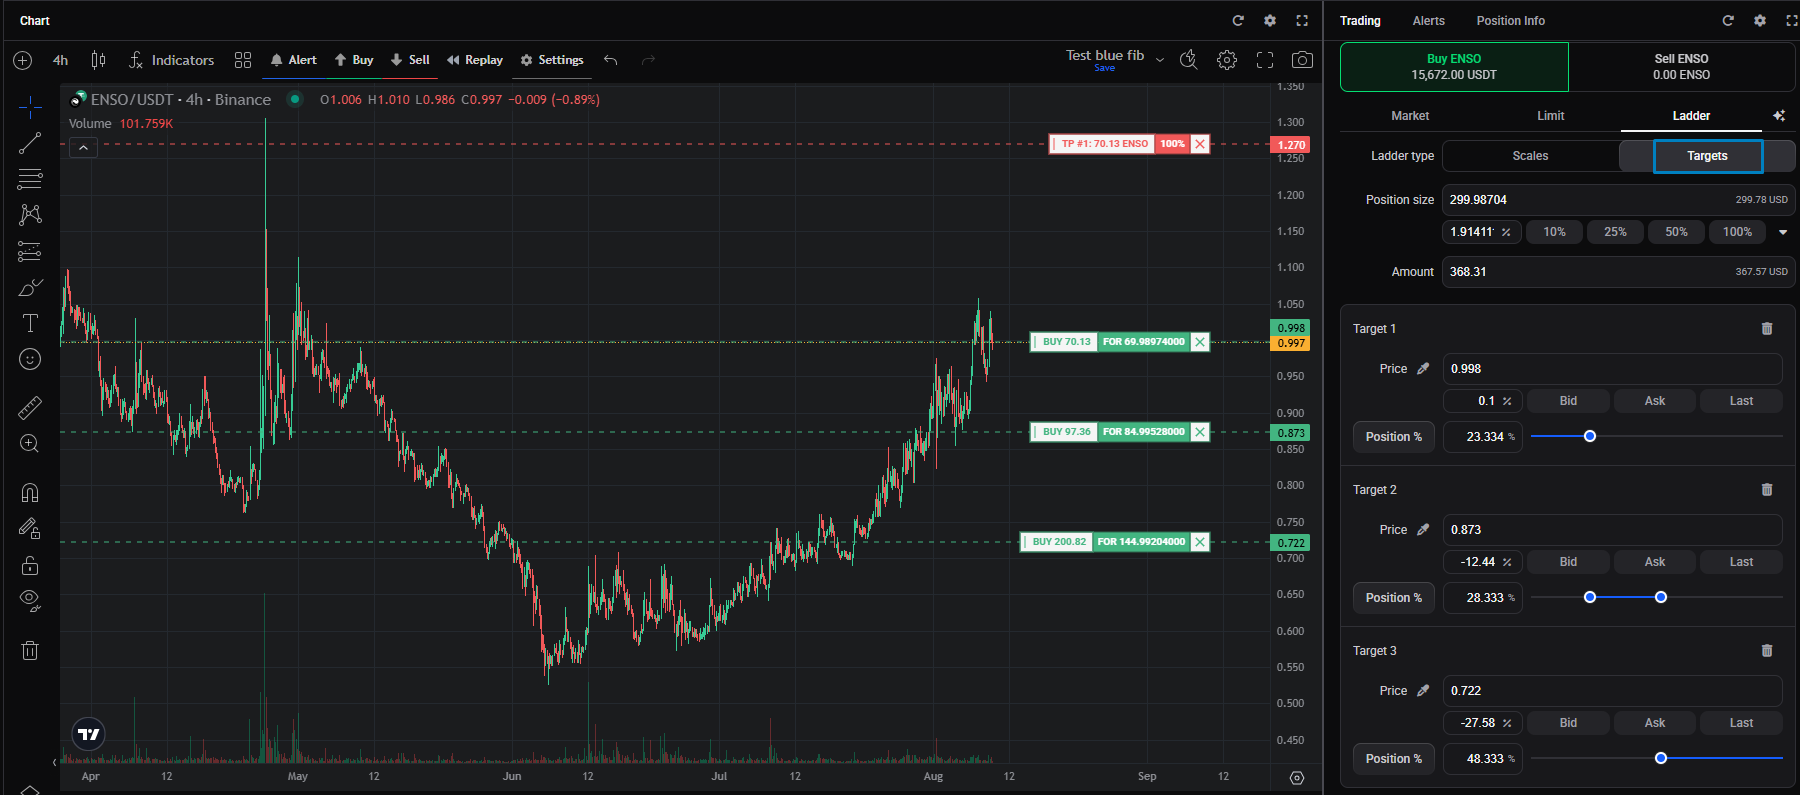This screenshot has height=795, width=1800.
Task: Select the Text annotation tool
Action: pos(30,323)
